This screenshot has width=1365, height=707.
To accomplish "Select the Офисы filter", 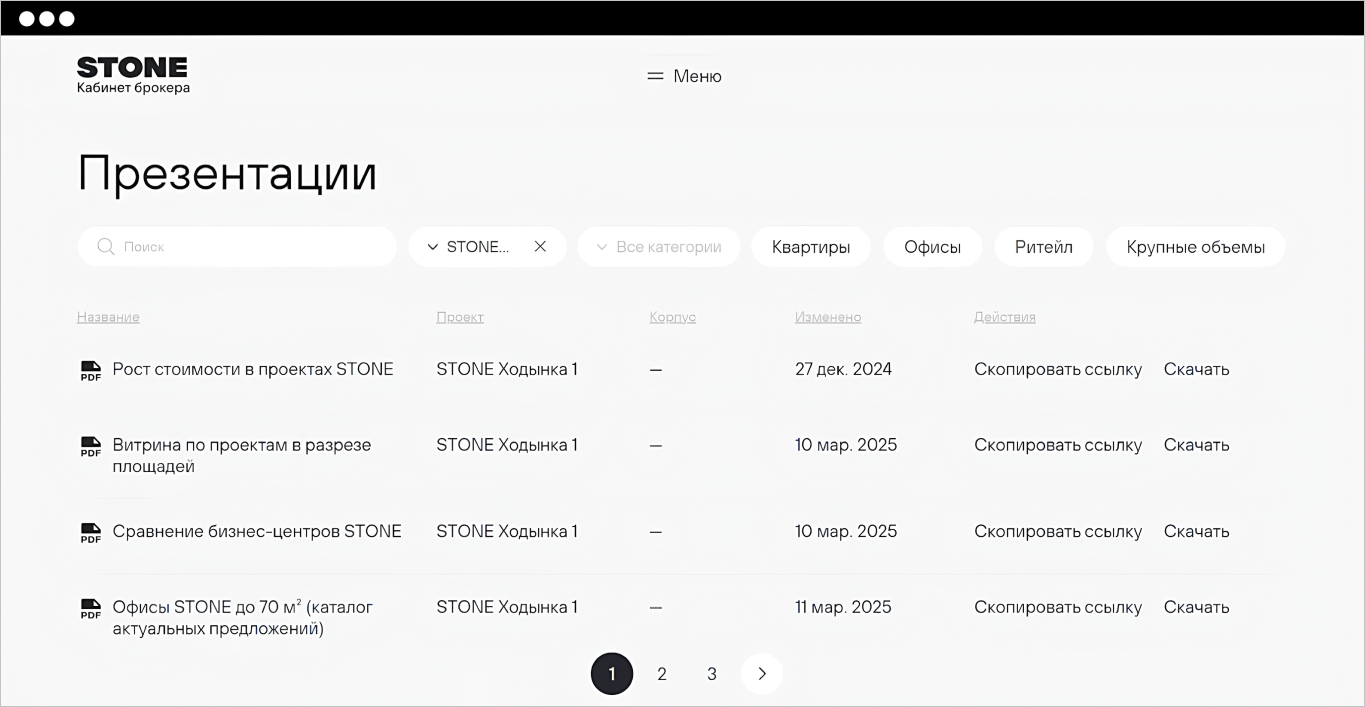I will pyautogui.click(x=933, y=247).
